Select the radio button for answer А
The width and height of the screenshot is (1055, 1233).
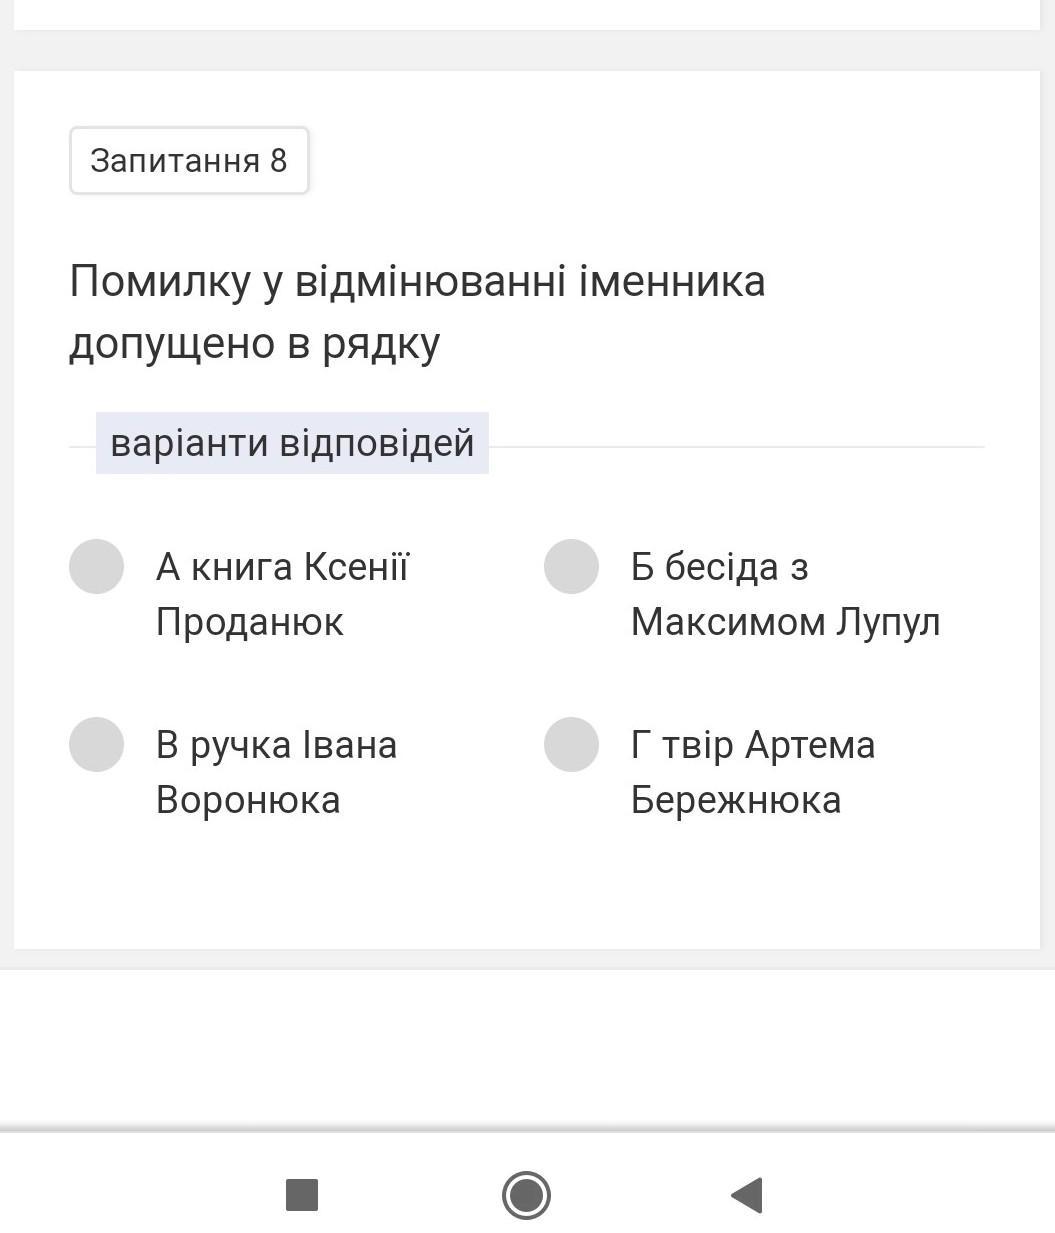point(96,566)
